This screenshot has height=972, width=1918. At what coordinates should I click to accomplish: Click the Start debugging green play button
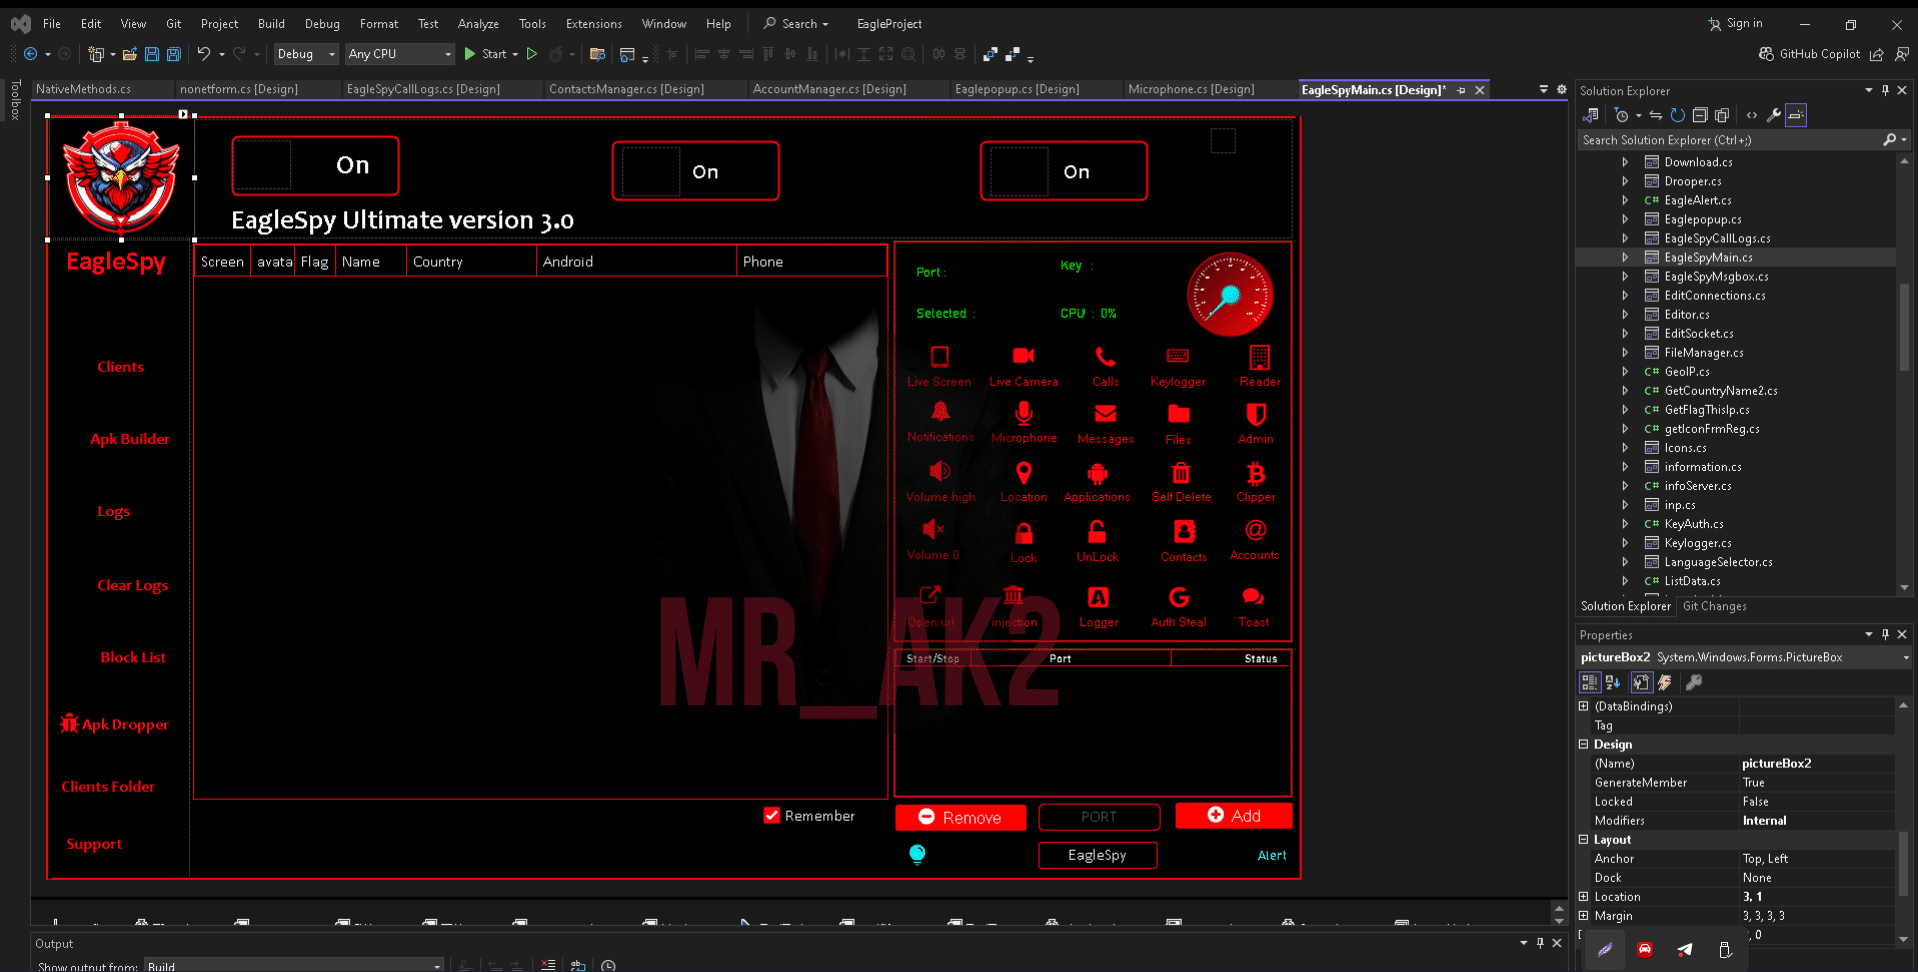pos(470,54)
